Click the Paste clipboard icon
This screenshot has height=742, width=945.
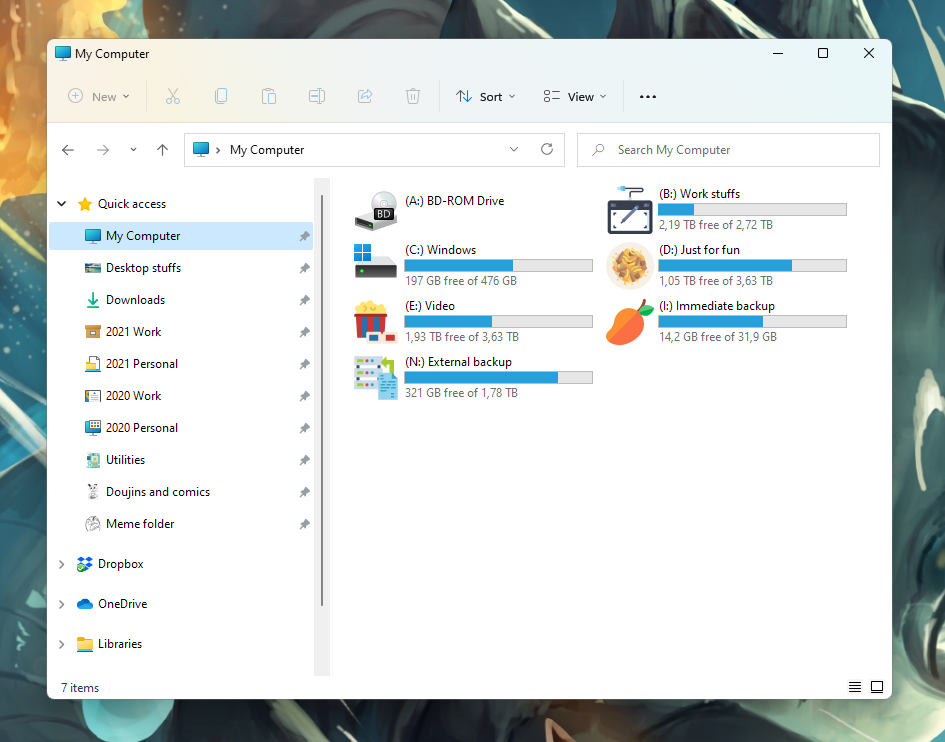coord(269,96)
